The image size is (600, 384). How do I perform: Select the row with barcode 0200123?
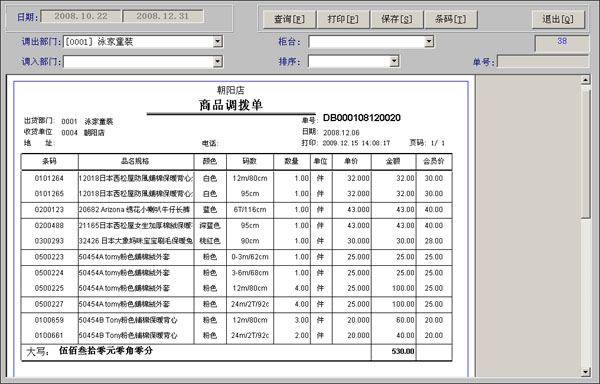click(x=236, y=210)
